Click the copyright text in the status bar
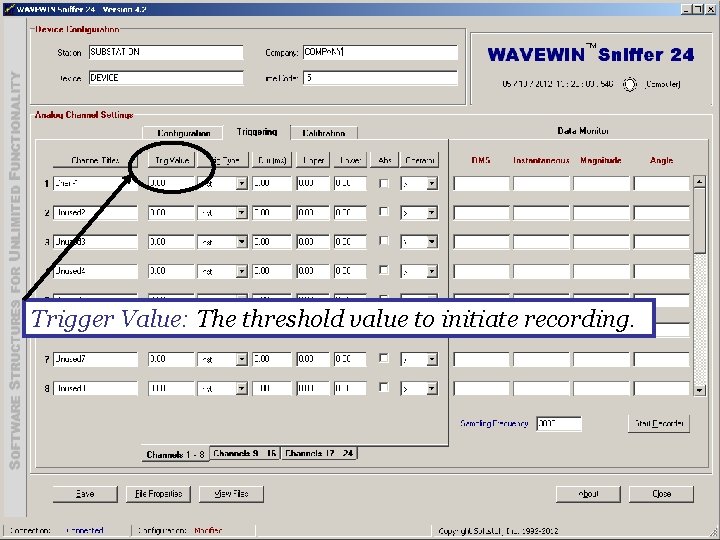 pos(498,531)
